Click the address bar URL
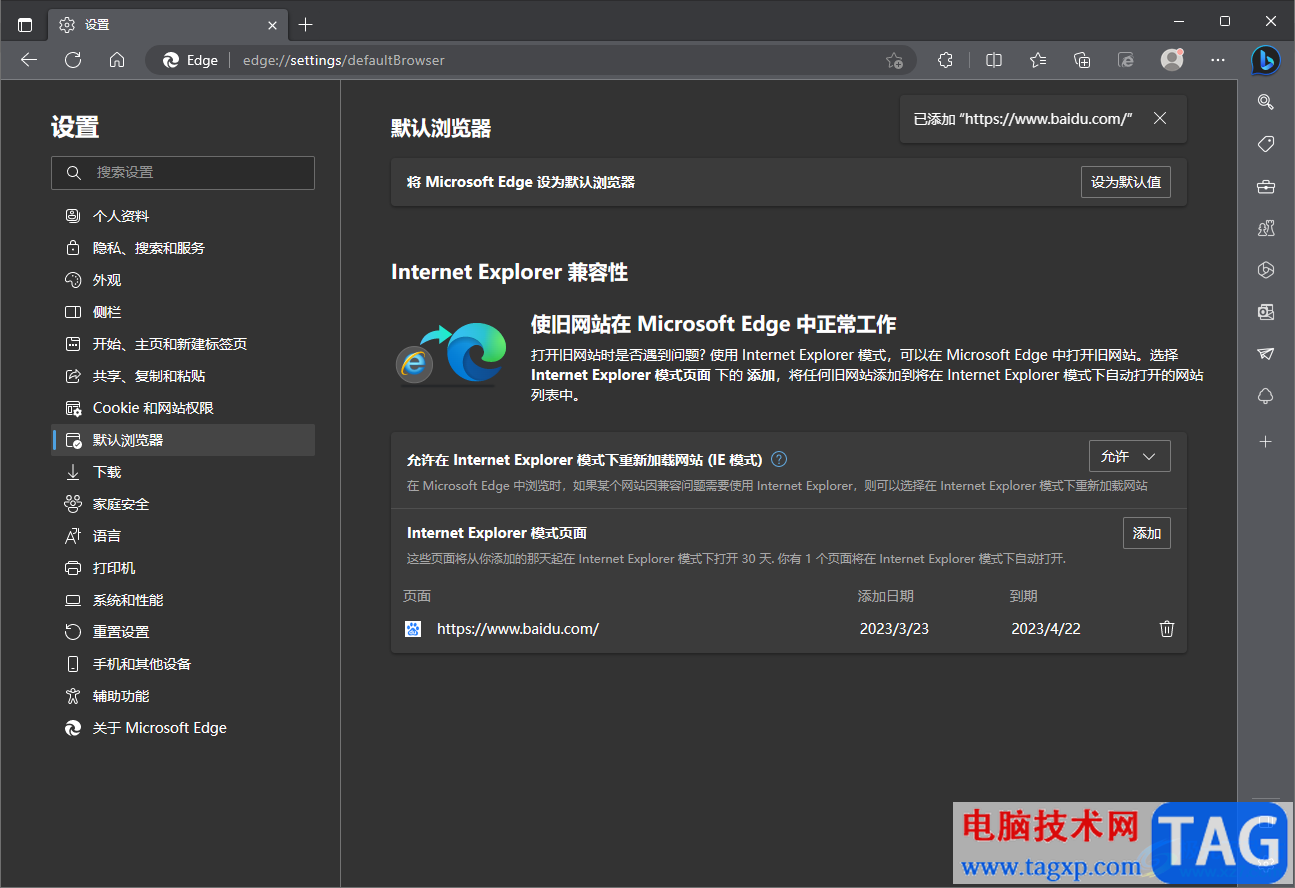This screenshot has height=888, width=1295. 344,60
